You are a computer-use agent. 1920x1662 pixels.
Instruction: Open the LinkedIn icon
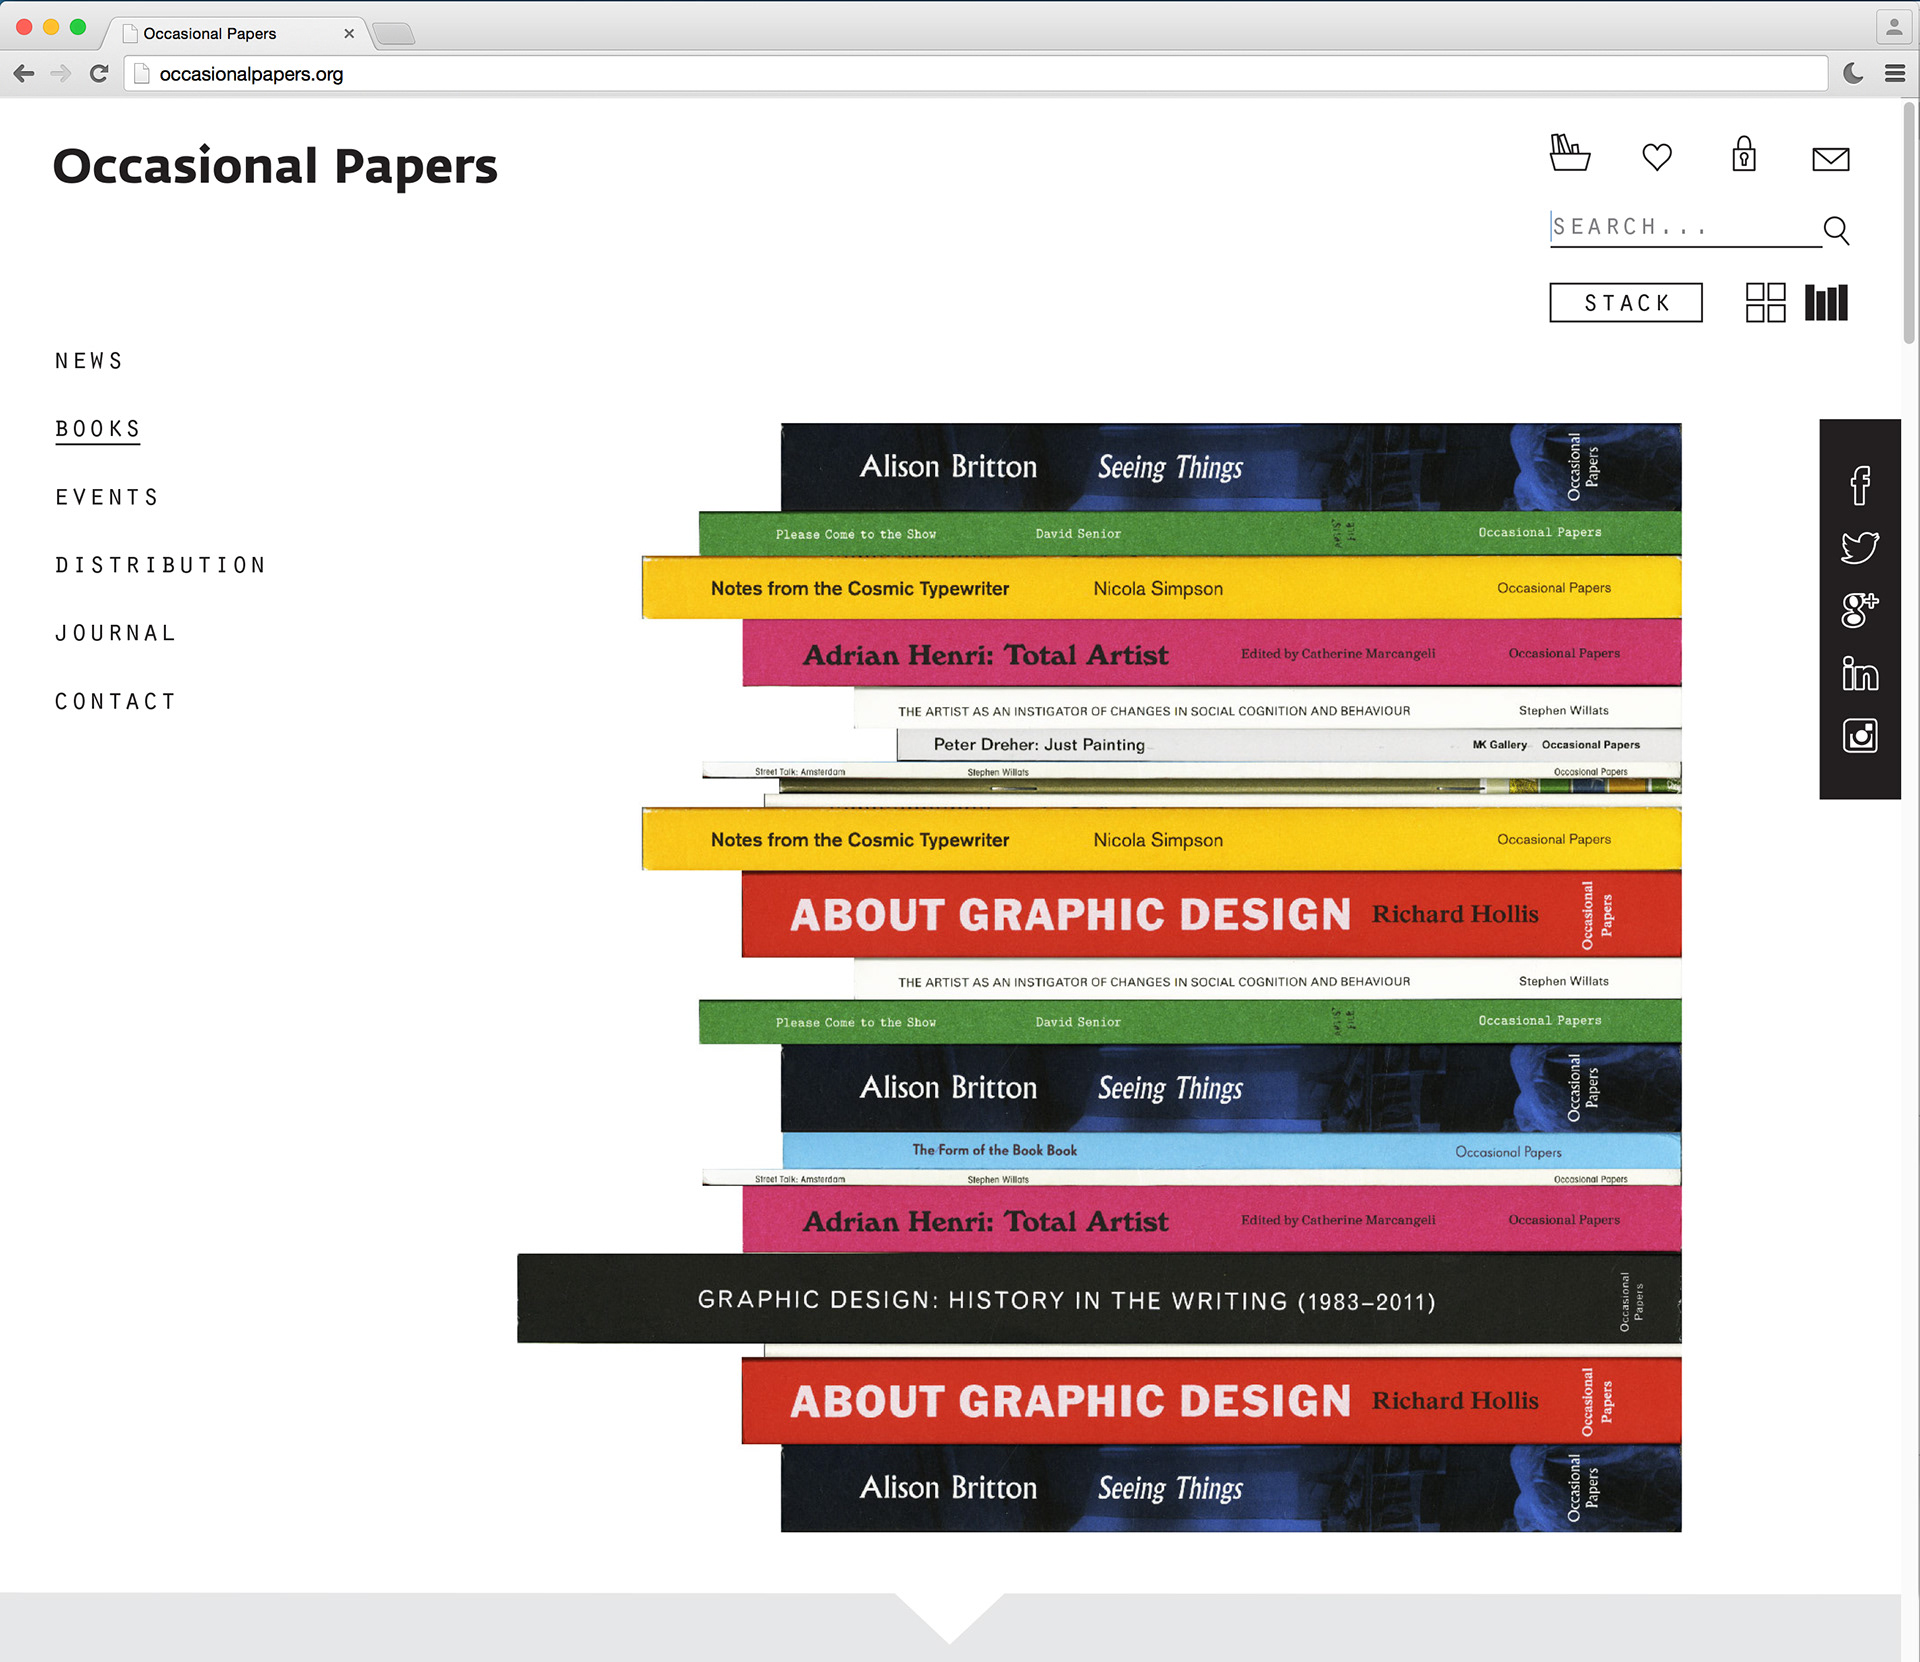click(x=1859, y=673)
